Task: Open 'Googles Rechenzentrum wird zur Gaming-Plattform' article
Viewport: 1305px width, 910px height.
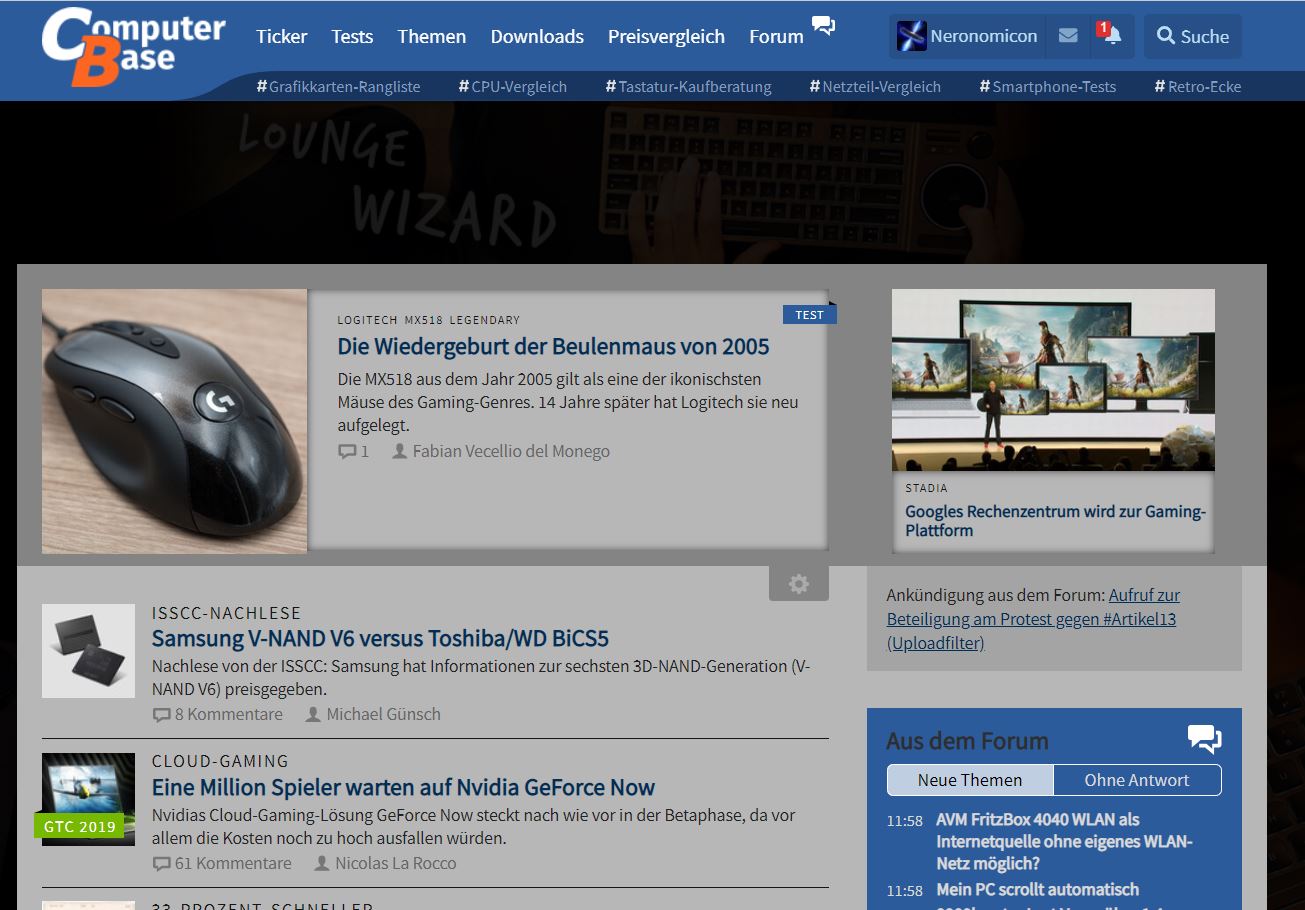Action: click(1056, 521)
